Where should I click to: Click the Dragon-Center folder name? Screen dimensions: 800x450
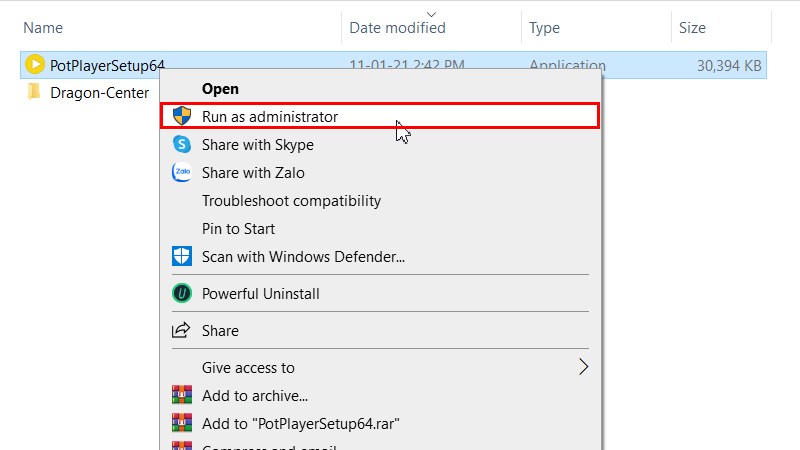click(100, 93)
